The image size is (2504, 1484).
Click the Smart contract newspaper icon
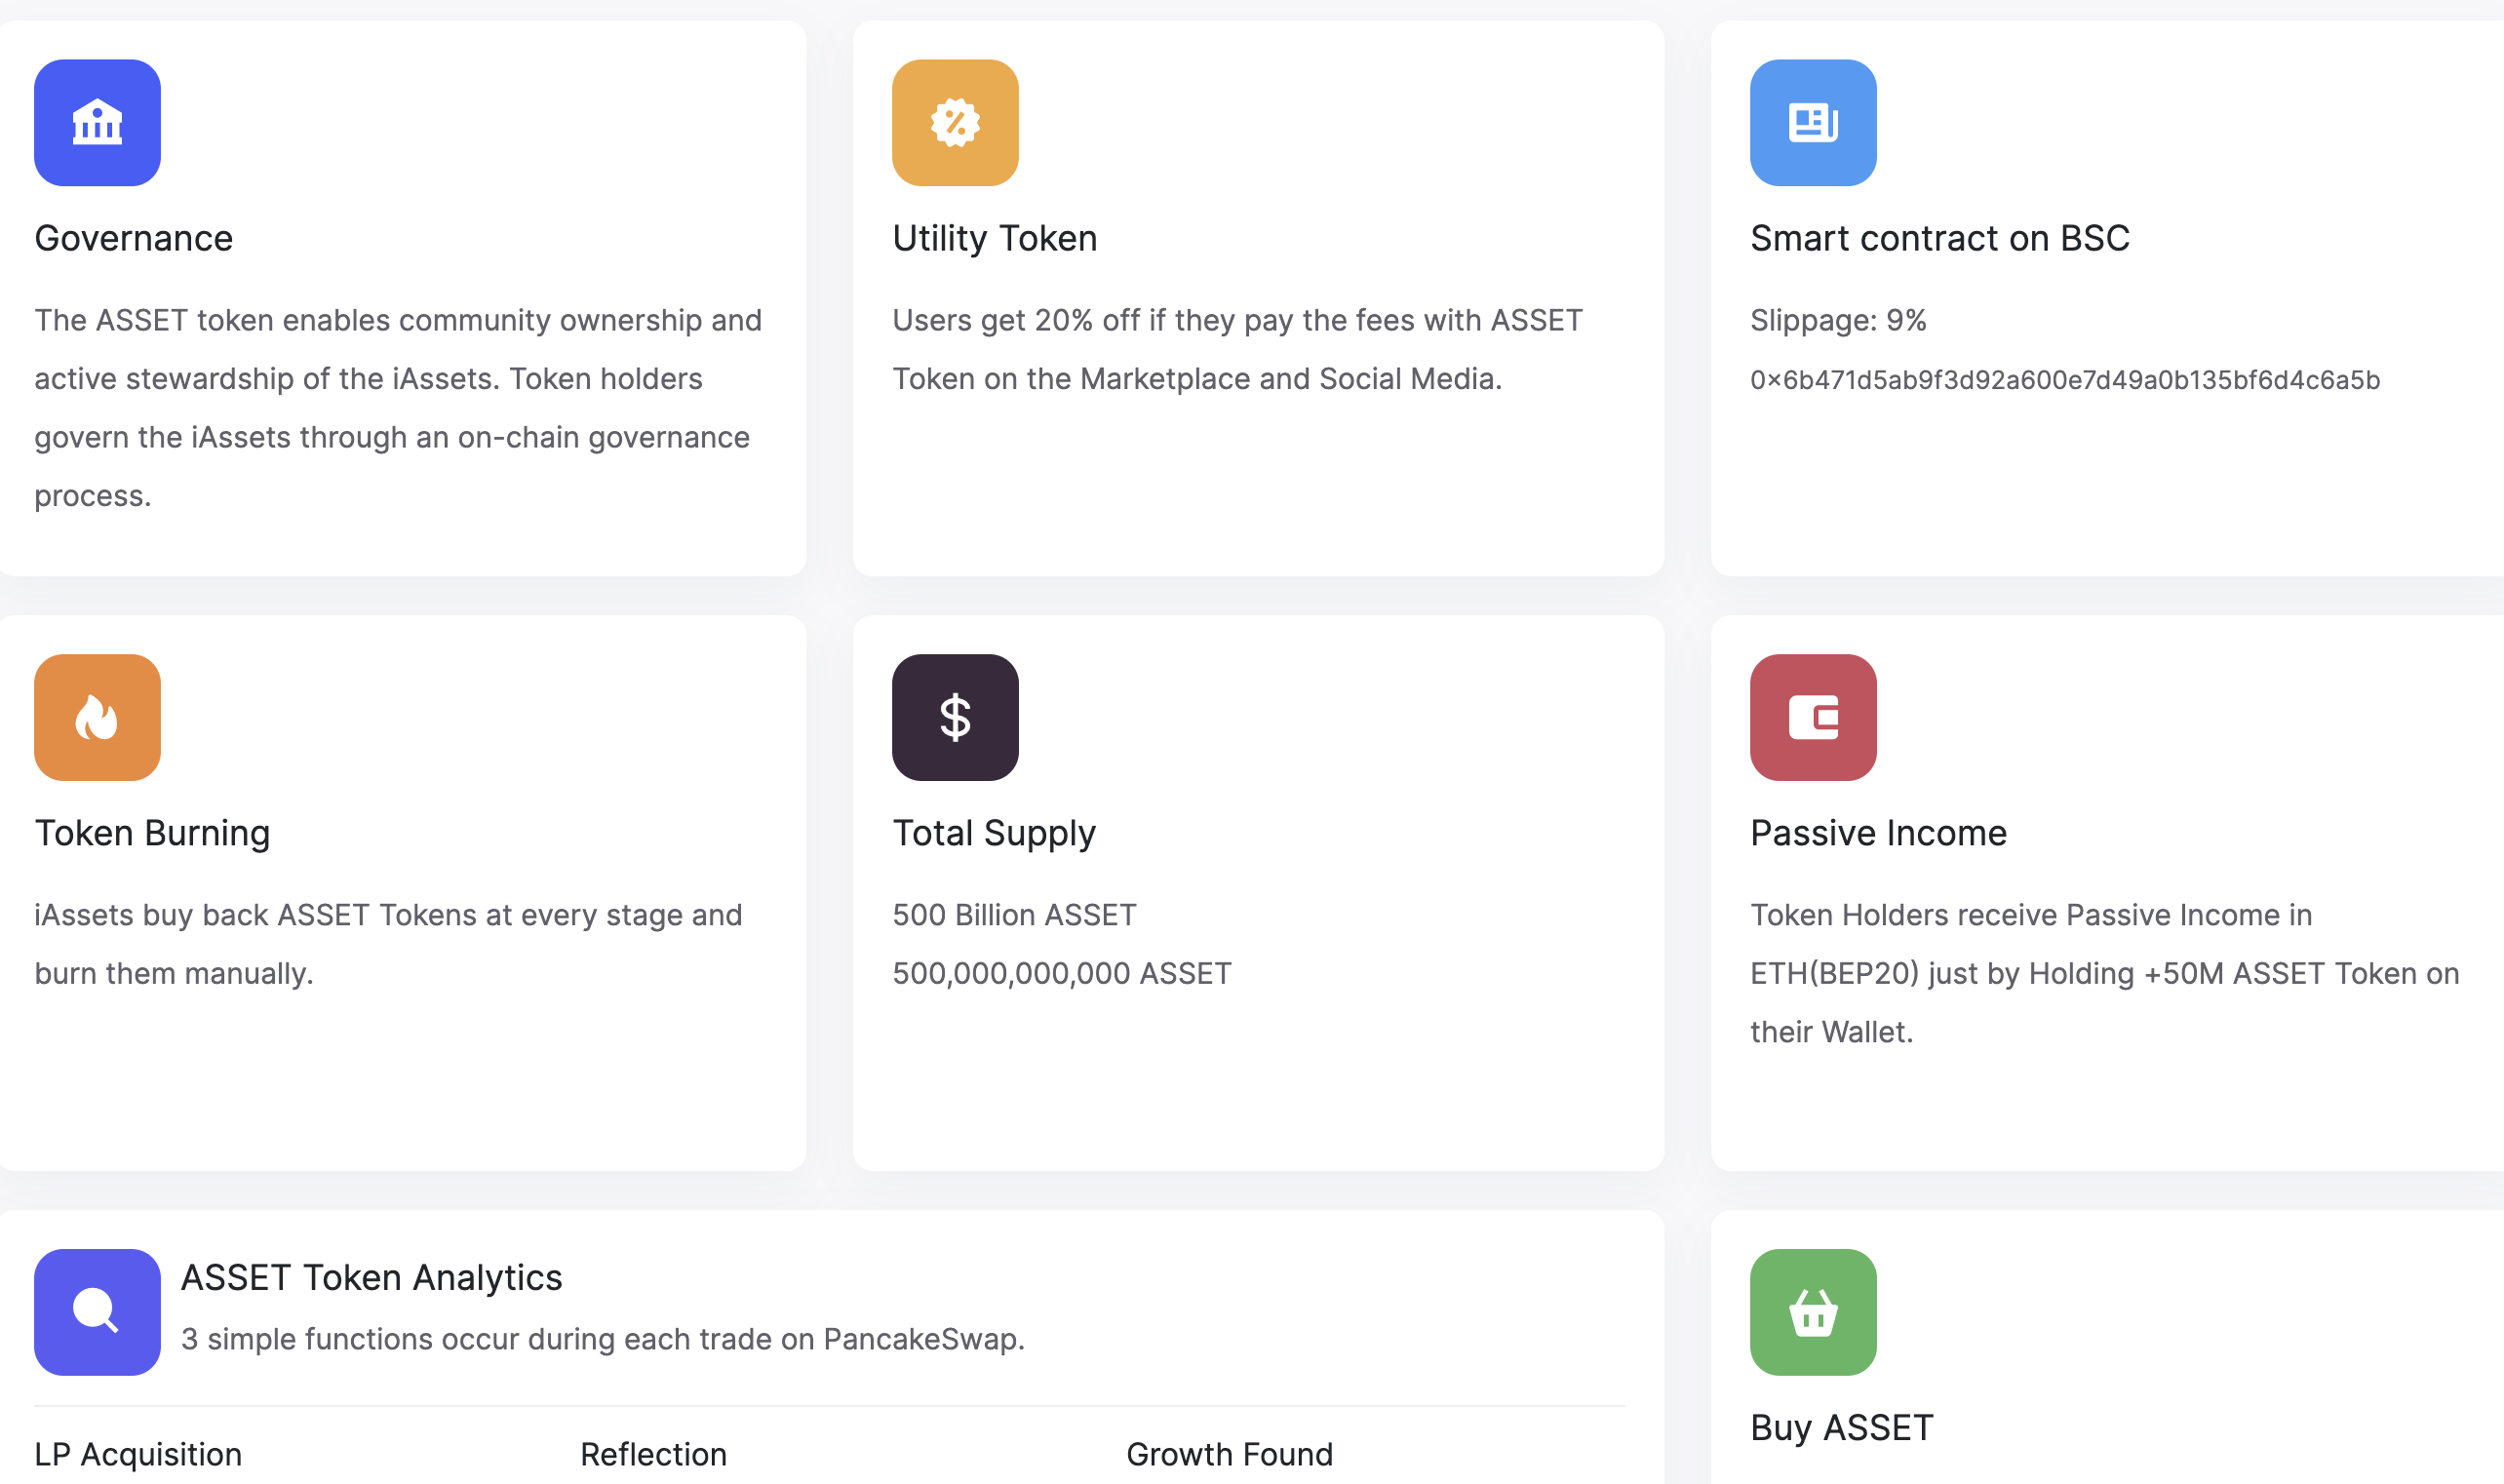(x=1813, y=123)
